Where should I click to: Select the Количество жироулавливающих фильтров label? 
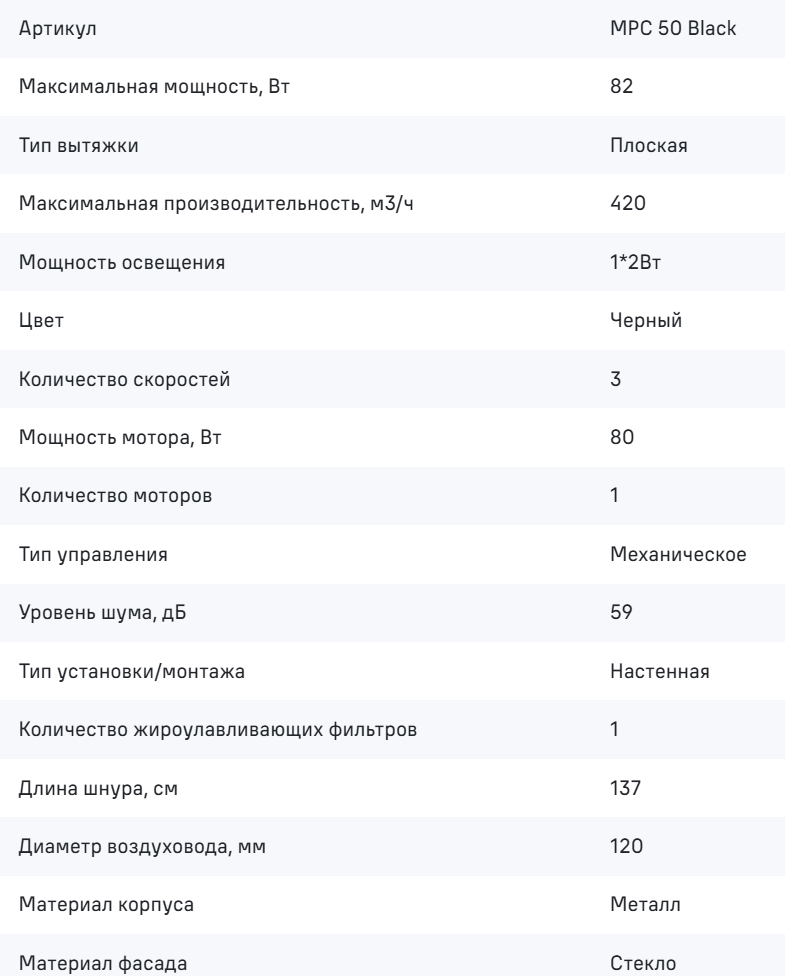coord(218,729)
